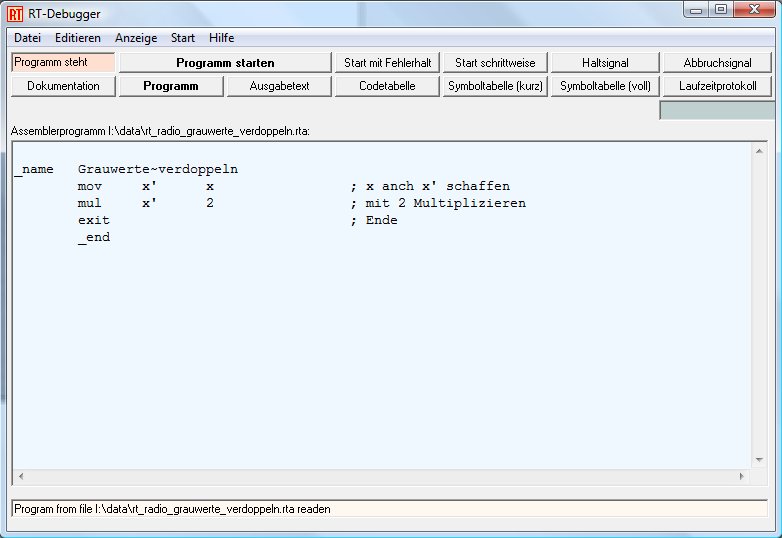The width and height of the screenshot is (782, 538).
Task: Click the RT application icon in title bar
Action: pyautogui.click(x=15, y=13)
